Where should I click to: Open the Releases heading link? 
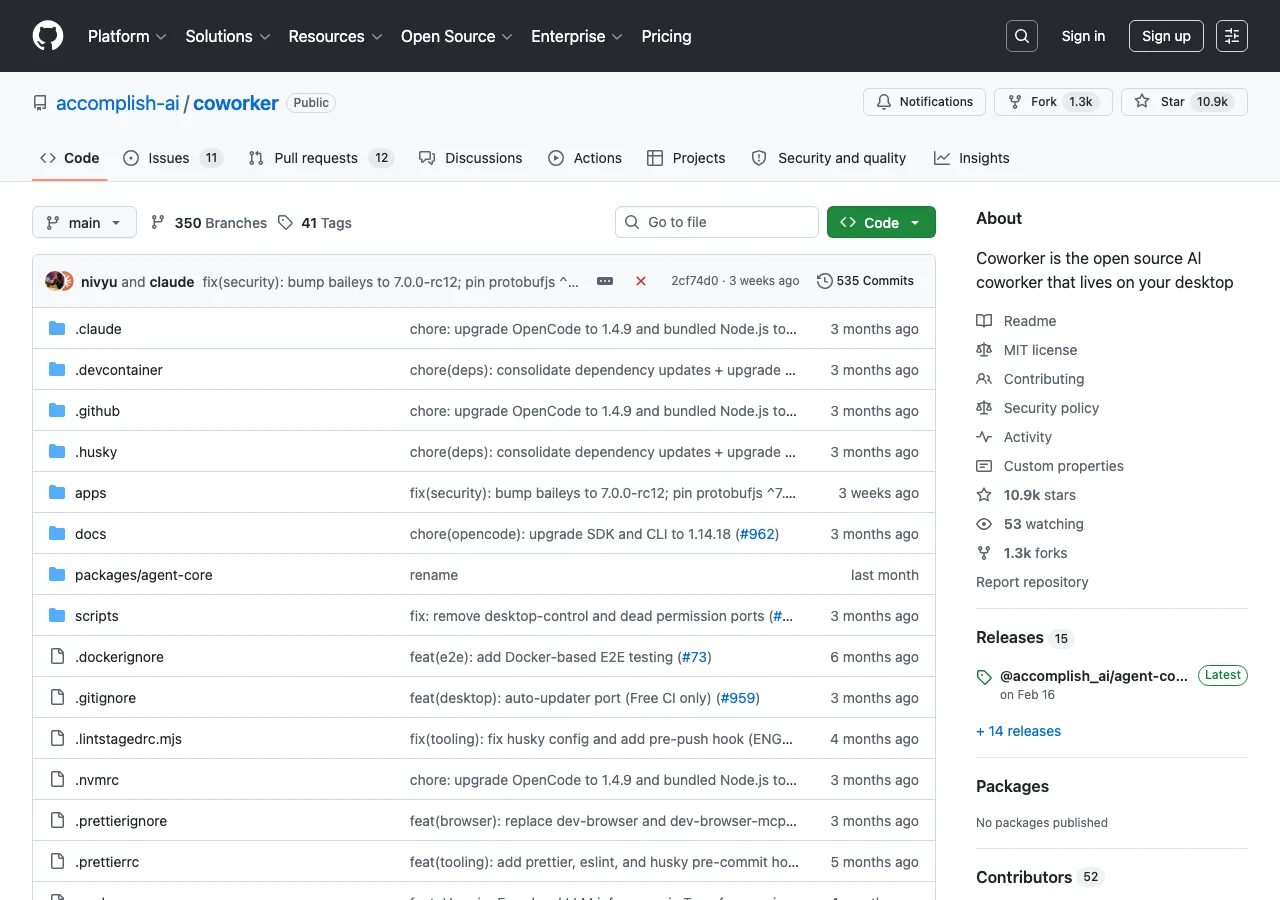tap(1024, 638)
